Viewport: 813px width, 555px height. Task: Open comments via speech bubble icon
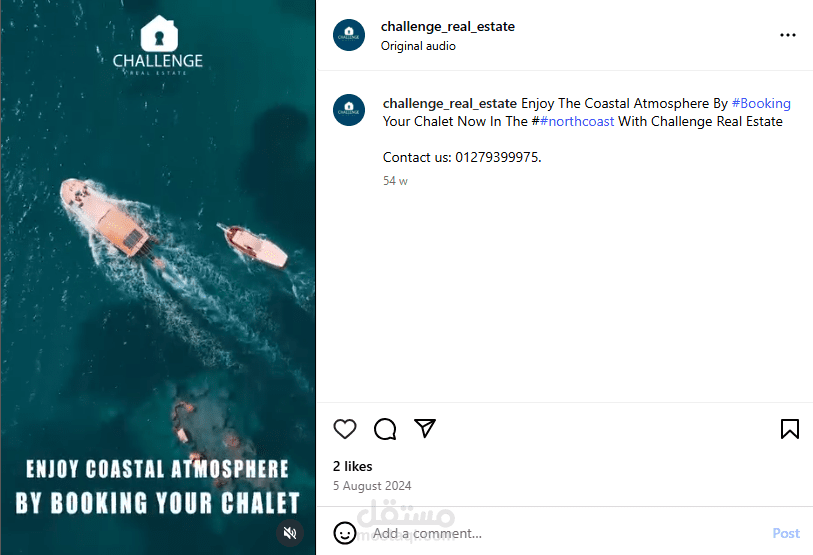click(385, 429)
